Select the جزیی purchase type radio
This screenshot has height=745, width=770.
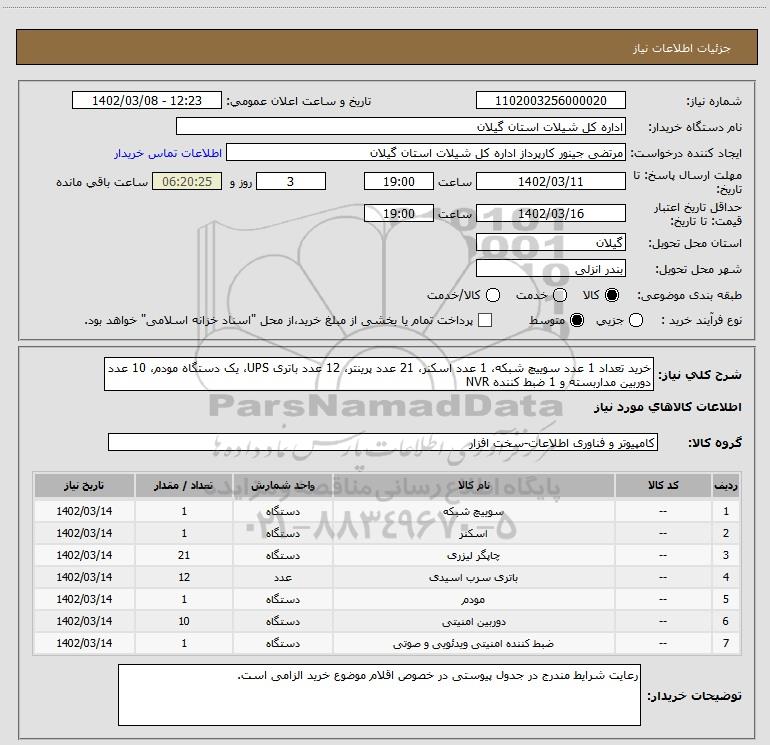click(x=635, y=320)
